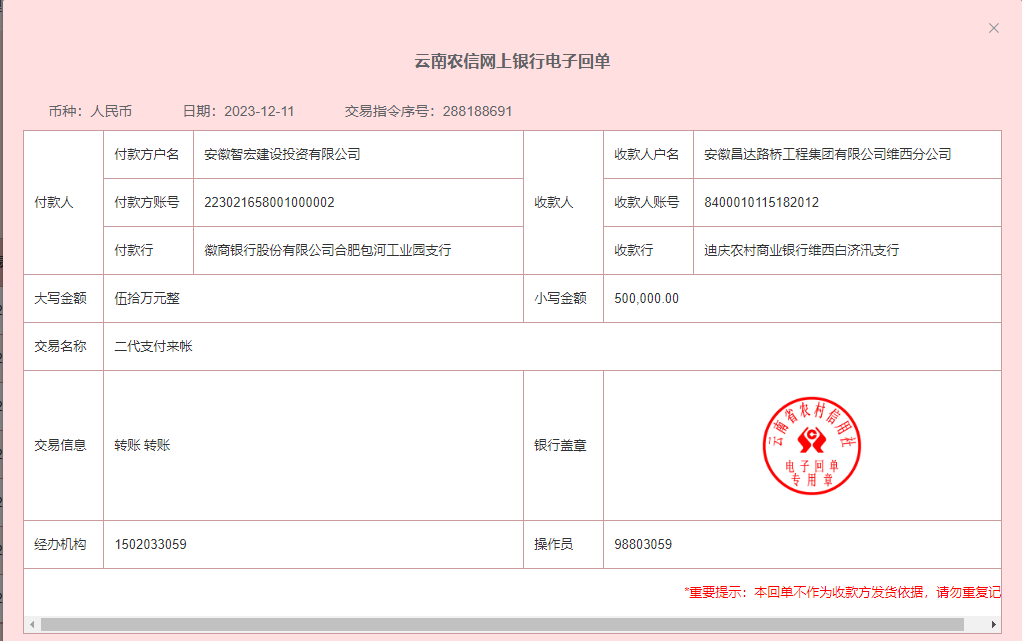Select the payer name 安徽智宏建设投资有限公司
This screenshot has height=641, width=1022.
click(x=282, y=154)
